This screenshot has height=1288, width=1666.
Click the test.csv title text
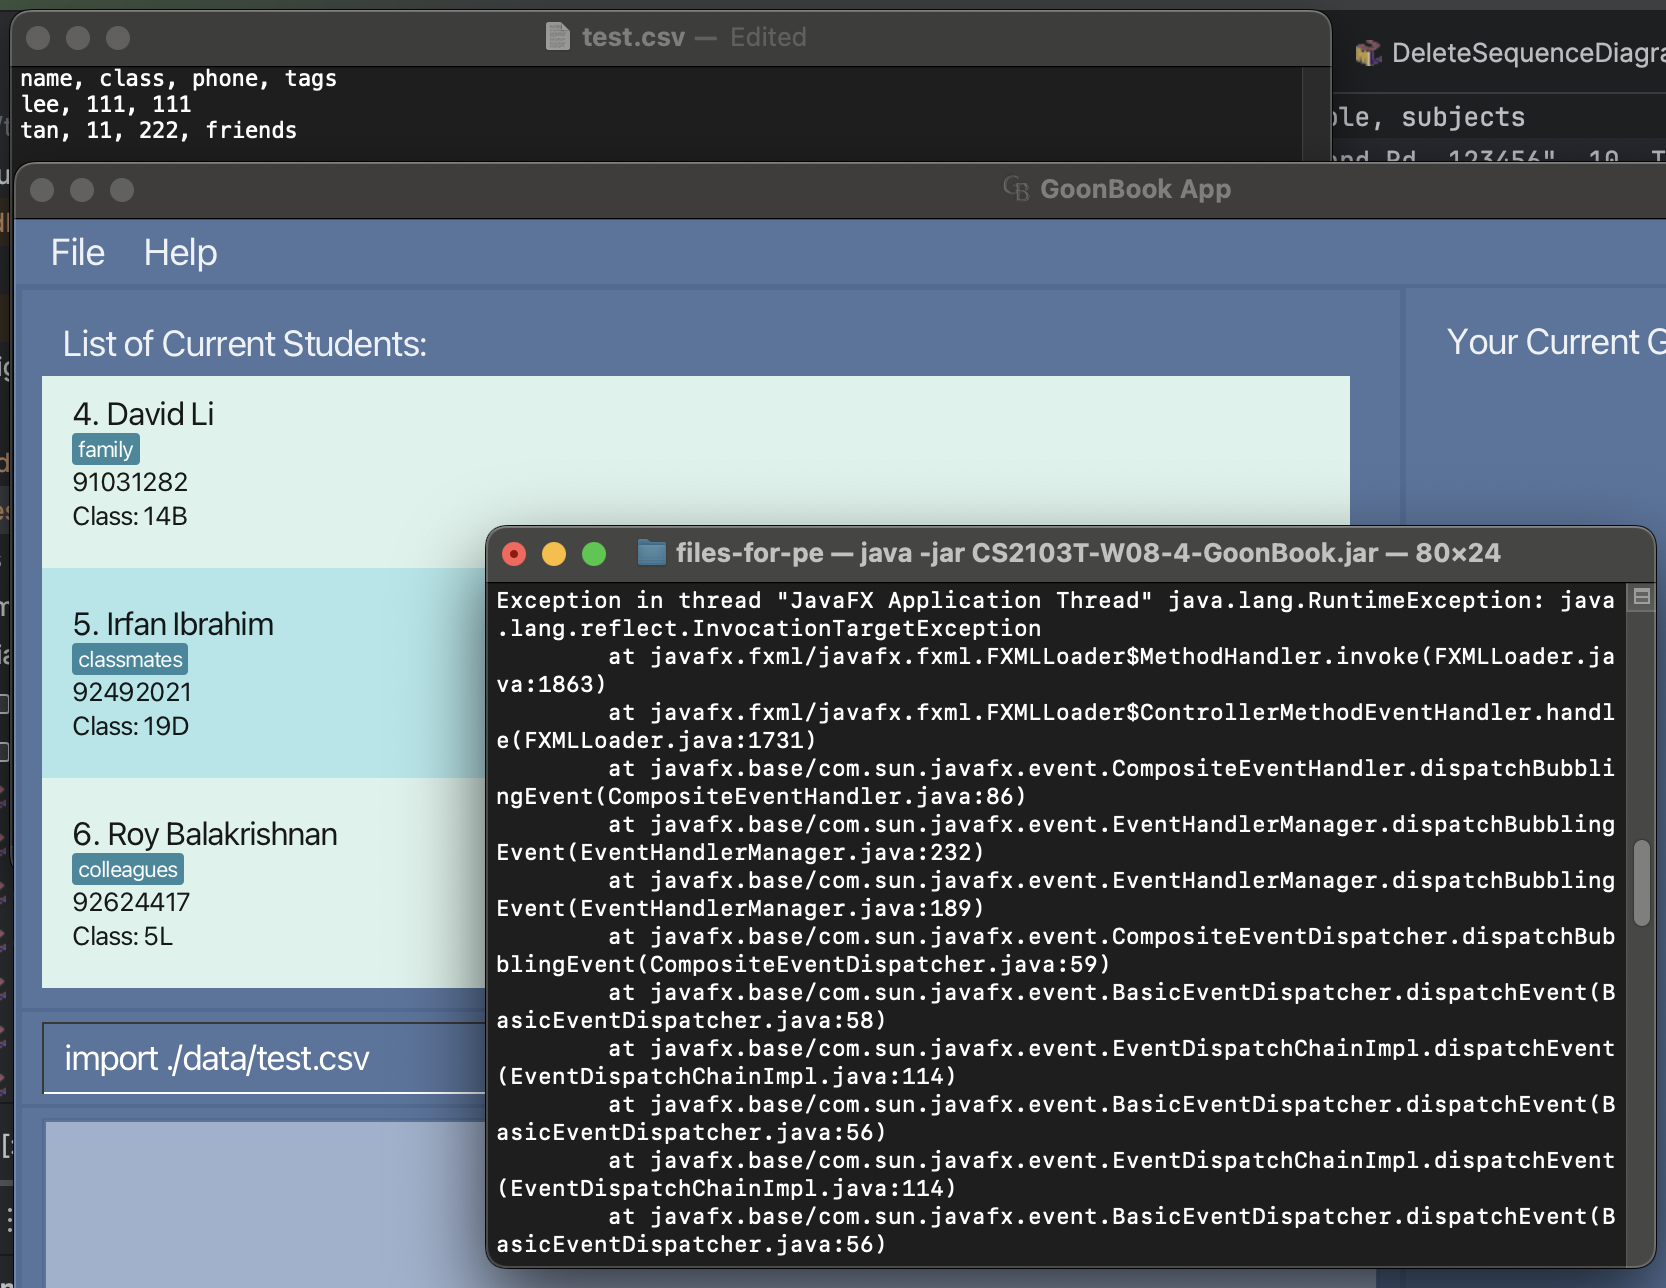633,38
